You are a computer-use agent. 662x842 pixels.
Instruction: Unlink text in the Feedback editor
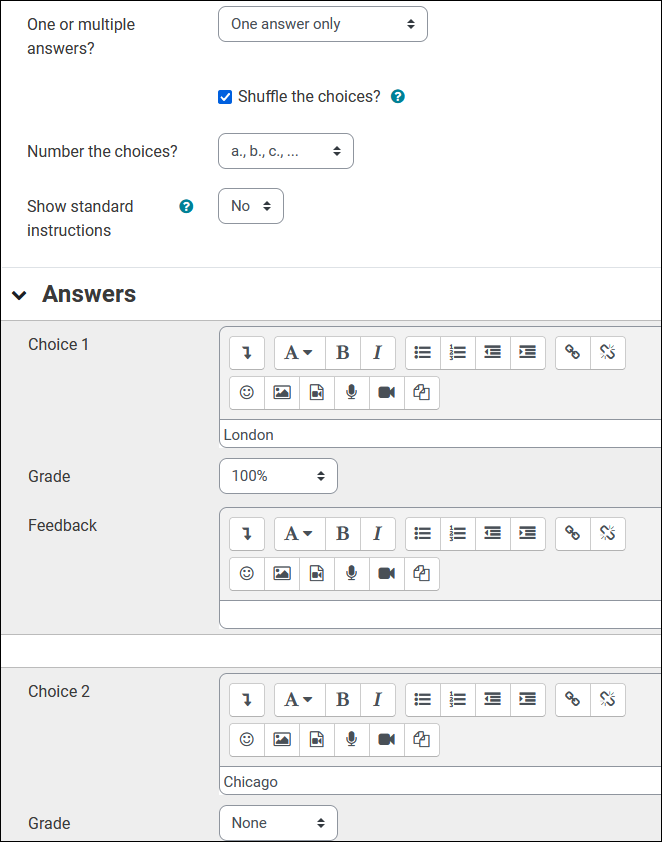[608, 533]
